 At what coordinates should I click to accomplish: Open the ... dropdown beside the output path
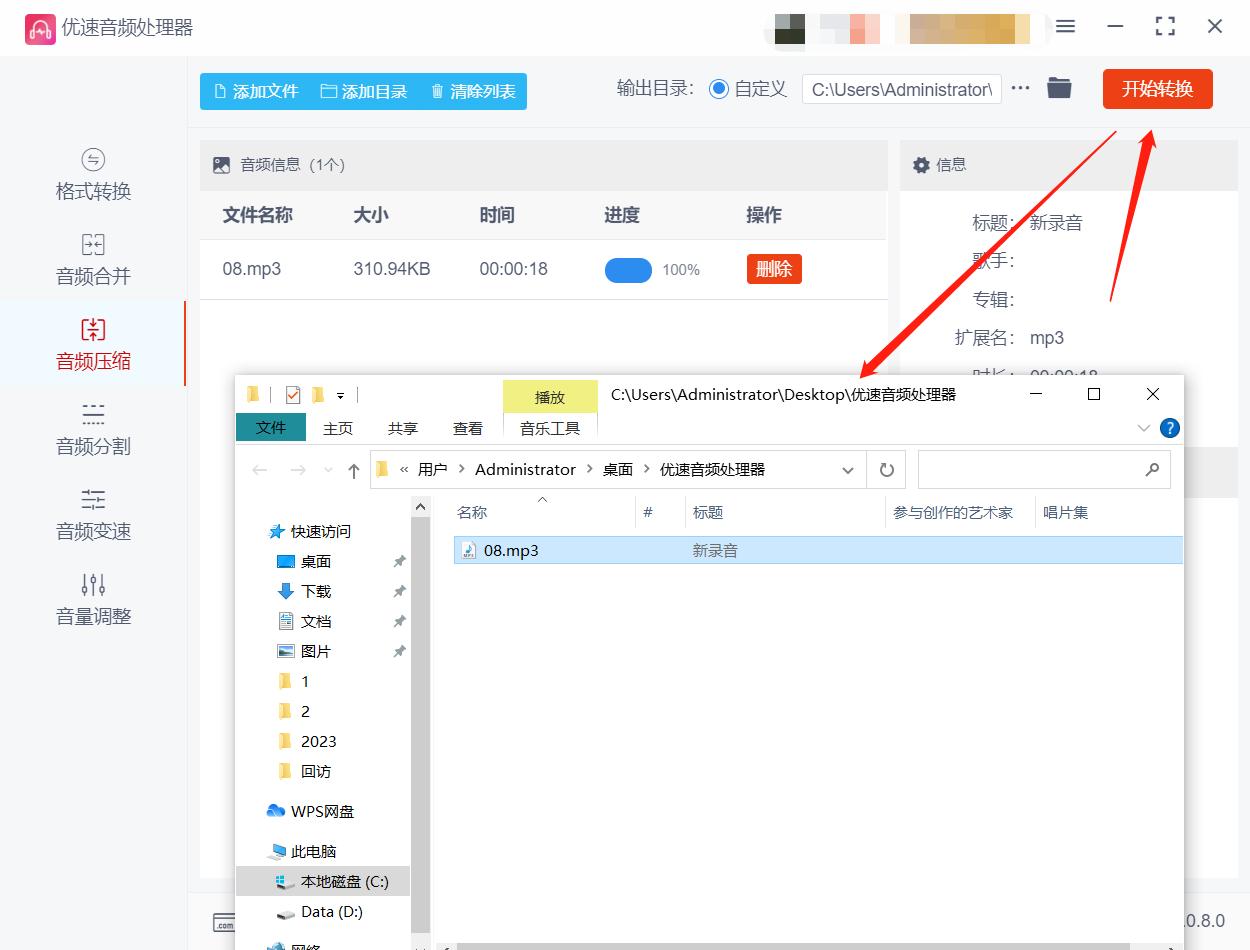point(1020,88)
